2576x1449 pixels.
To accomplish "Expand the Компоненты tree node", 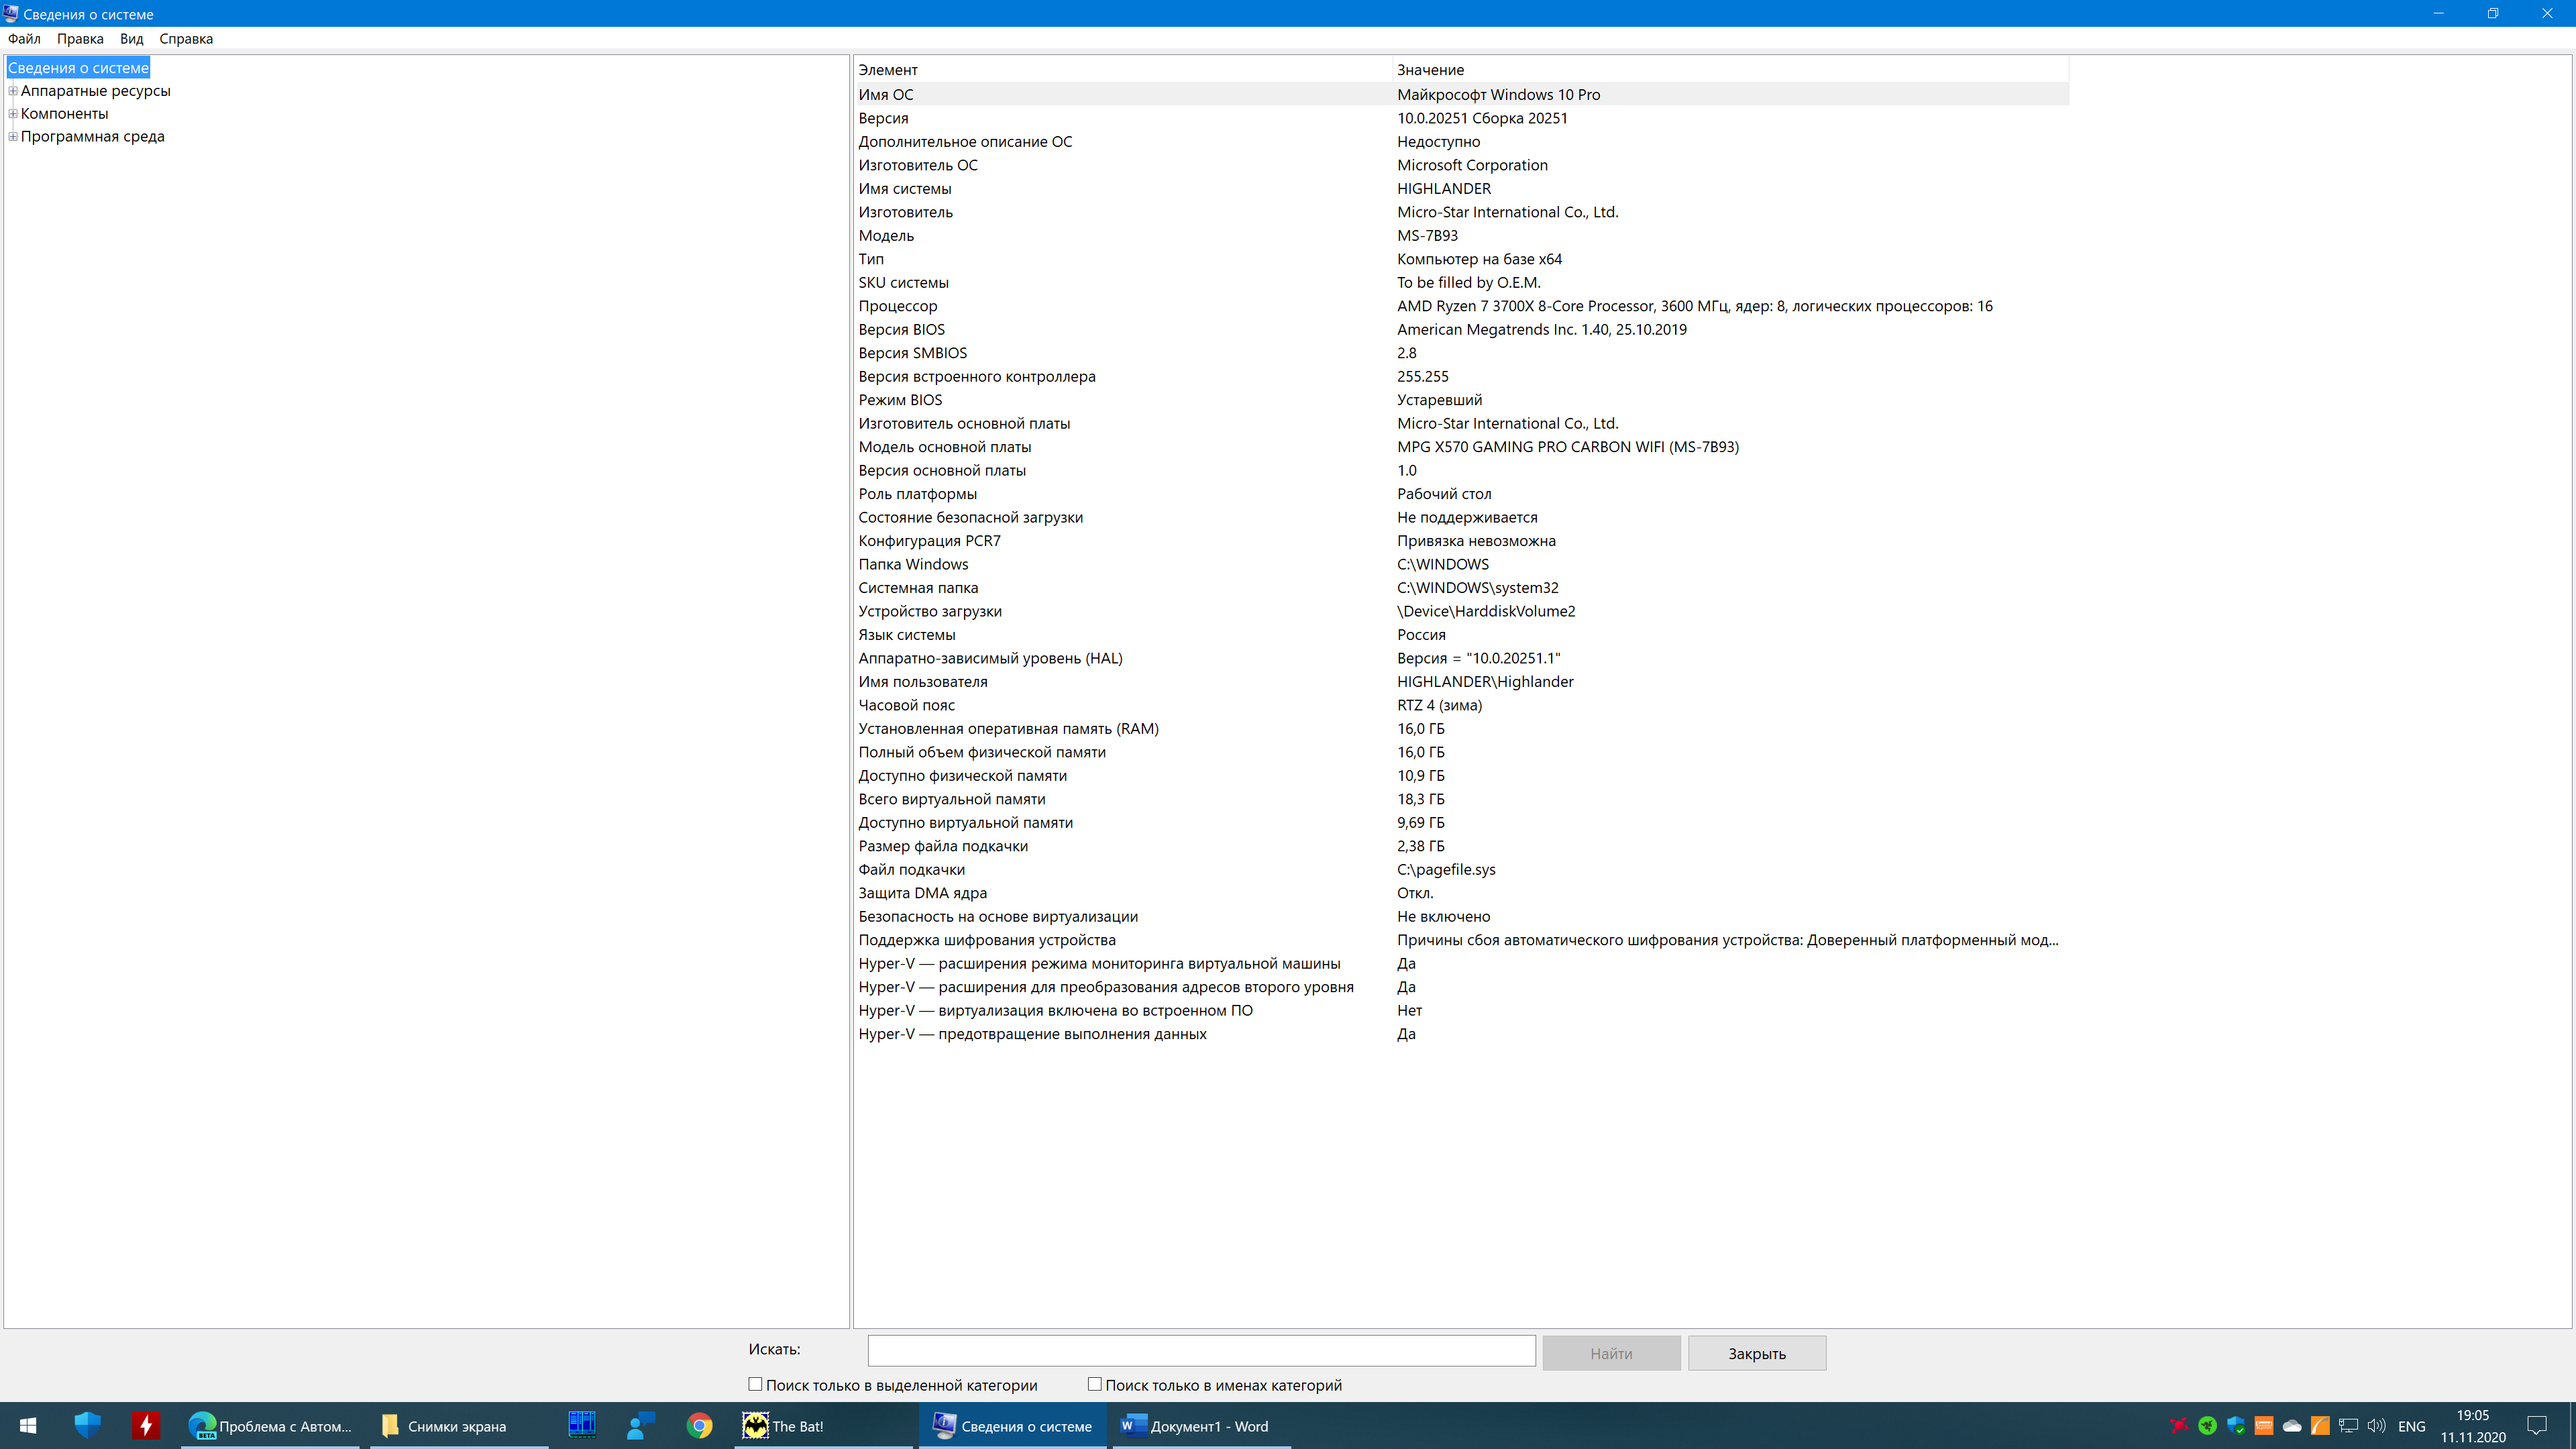I will point(13,114).
